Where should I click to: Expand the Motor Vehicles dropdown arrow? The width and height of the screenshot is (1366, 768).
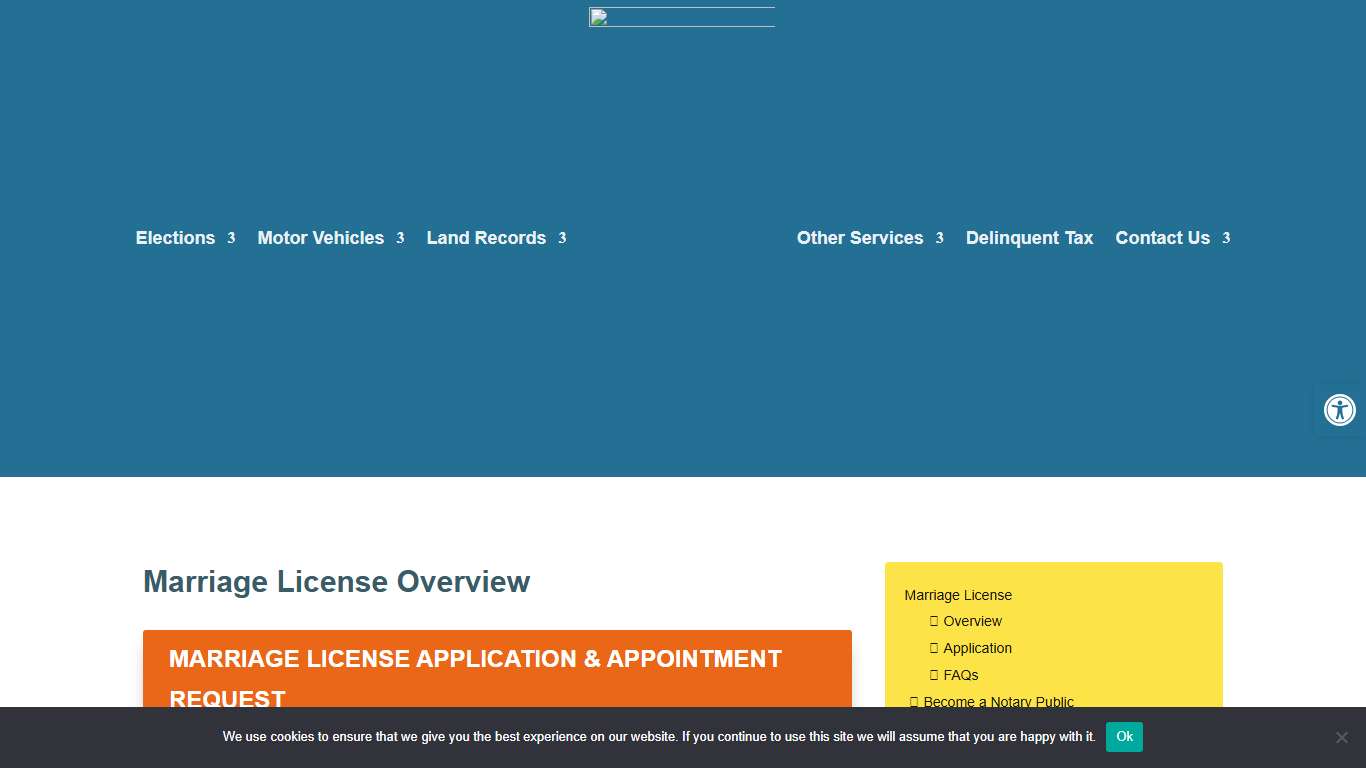pos(400,238)
